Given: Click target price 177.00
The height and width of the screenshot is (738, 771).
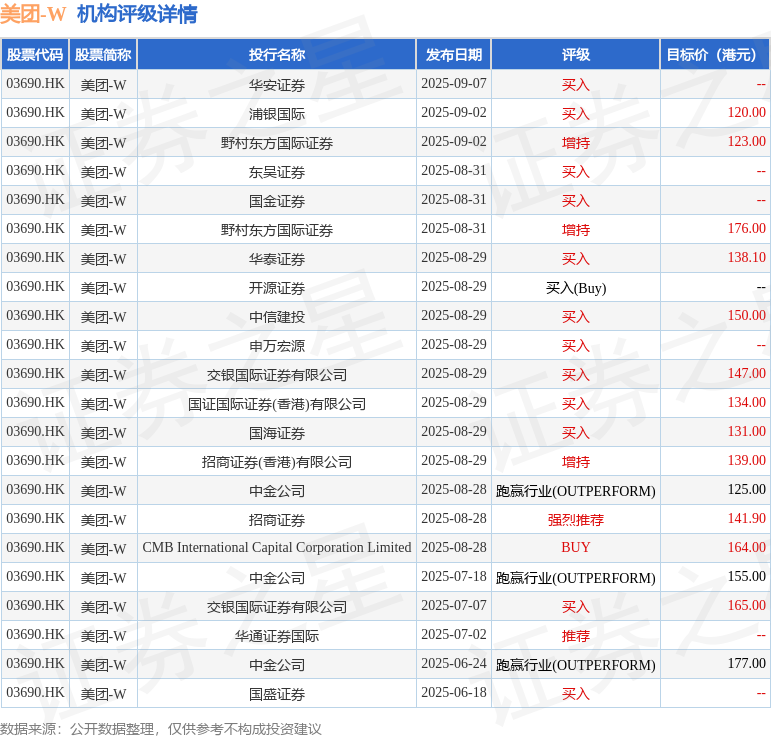Looking at the screenshot, I should click(x=746, y=664).
